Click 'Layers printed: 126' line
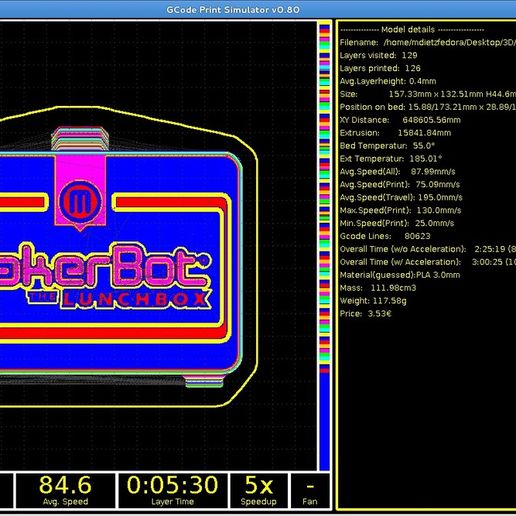Image resolution: width=516 pixels, height=516 pixels. click(x=380, y=68)
